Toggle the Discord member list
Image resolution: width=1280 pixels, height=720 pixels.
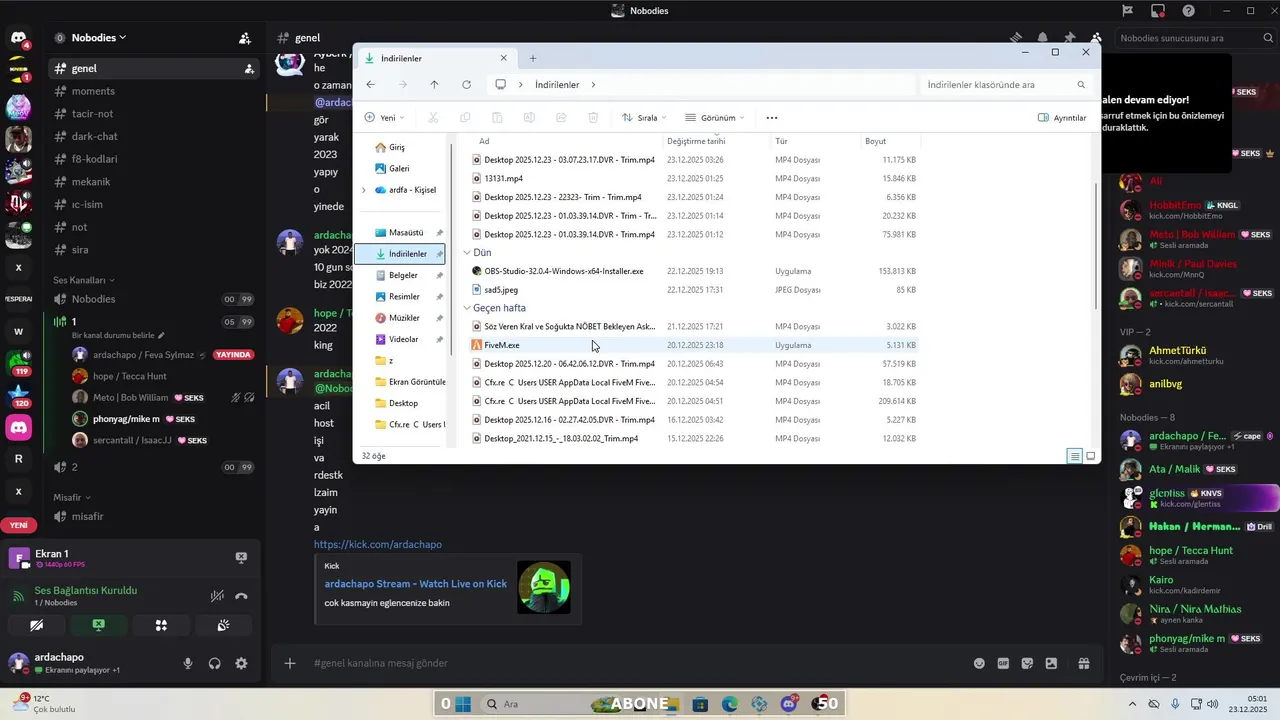pyautogui.click(x=1096, y=38)
